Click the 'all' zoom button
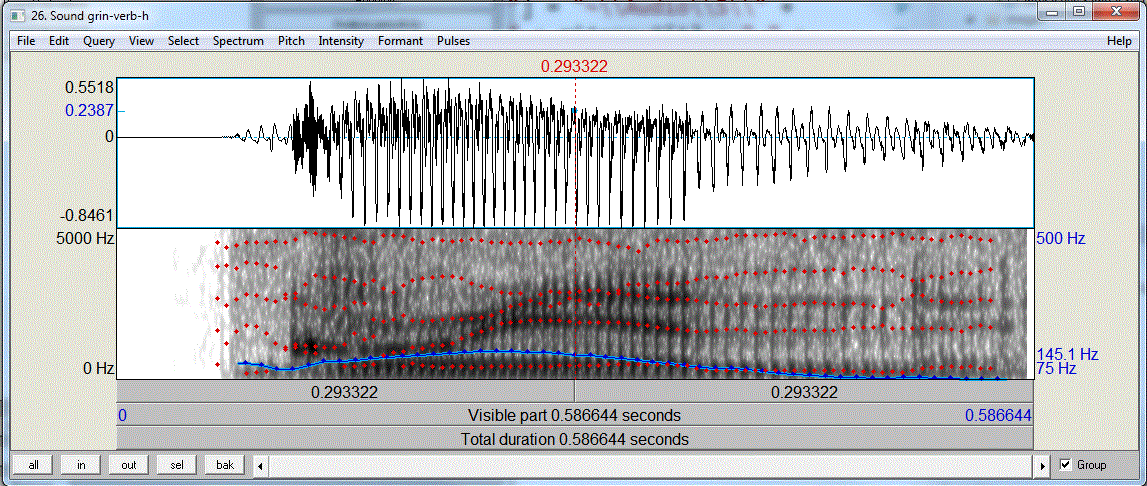1147x486 pixels. (34, 465)
